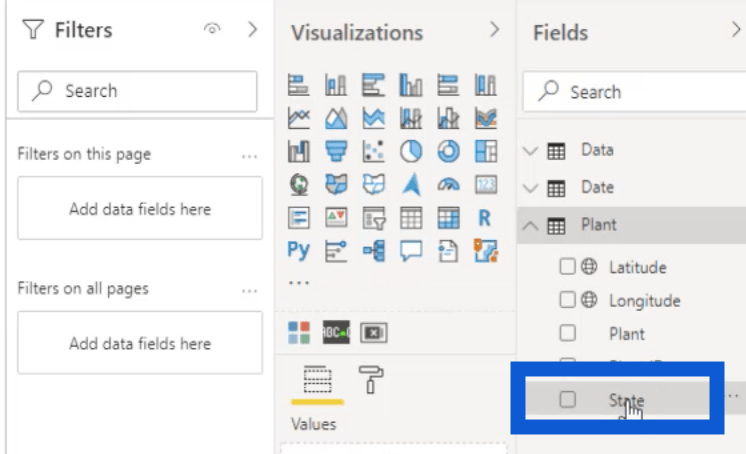This screenshot has width=746, height=454.
Task: Tick the Latitude field checkbox
Action: click(567, 267)
